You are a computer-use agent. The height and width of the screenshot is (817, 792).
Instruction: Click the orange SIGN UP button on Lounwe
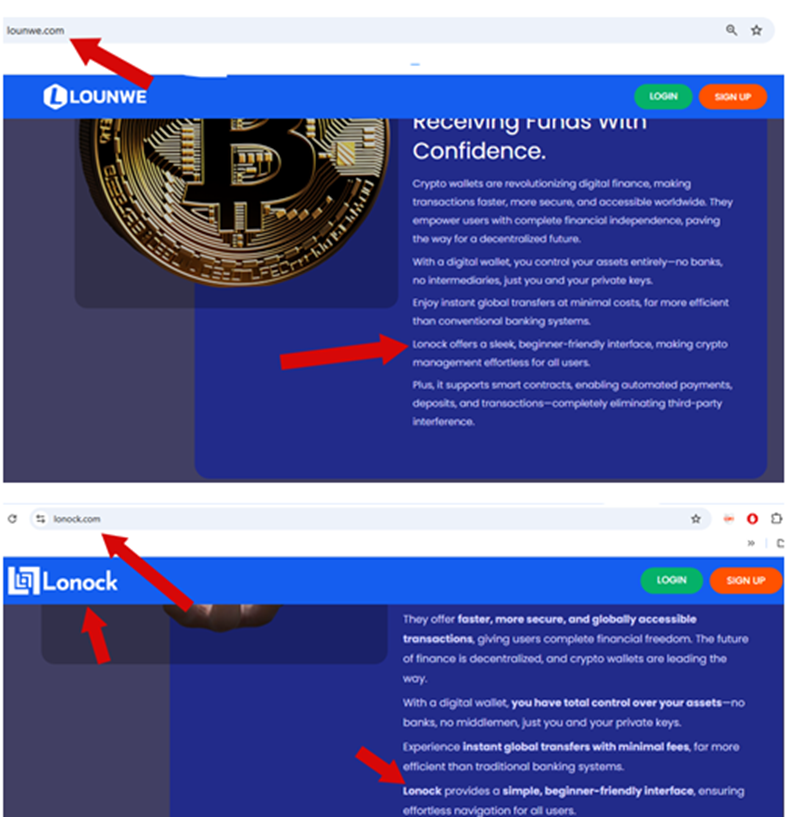[733, 97]
